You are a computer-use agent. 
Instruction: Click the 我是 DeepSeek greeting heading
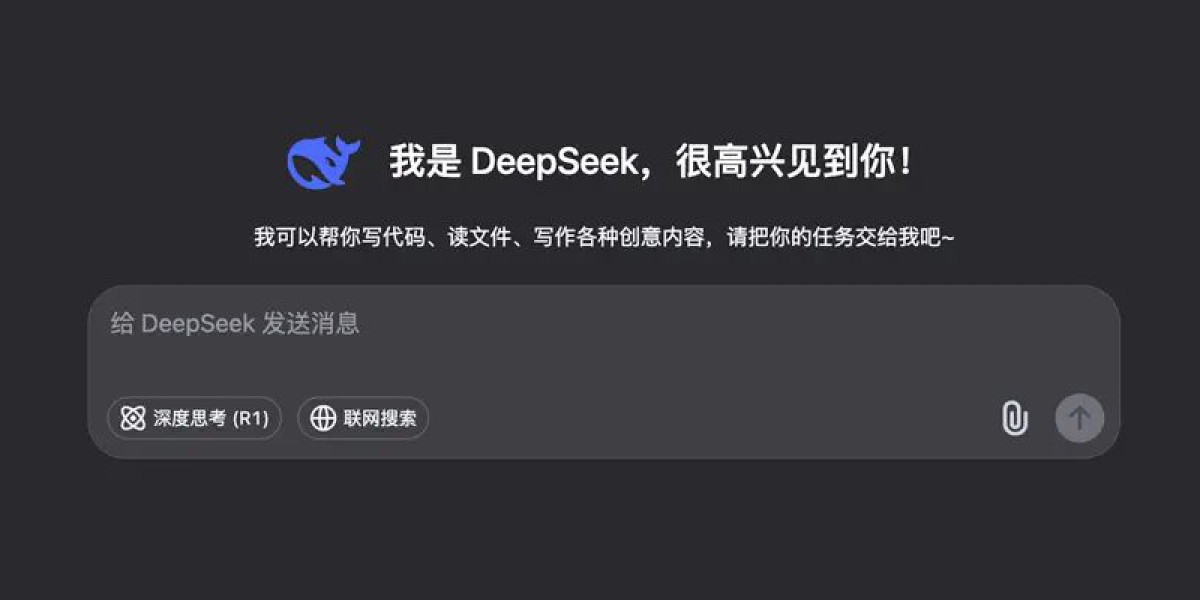(652, 162)
